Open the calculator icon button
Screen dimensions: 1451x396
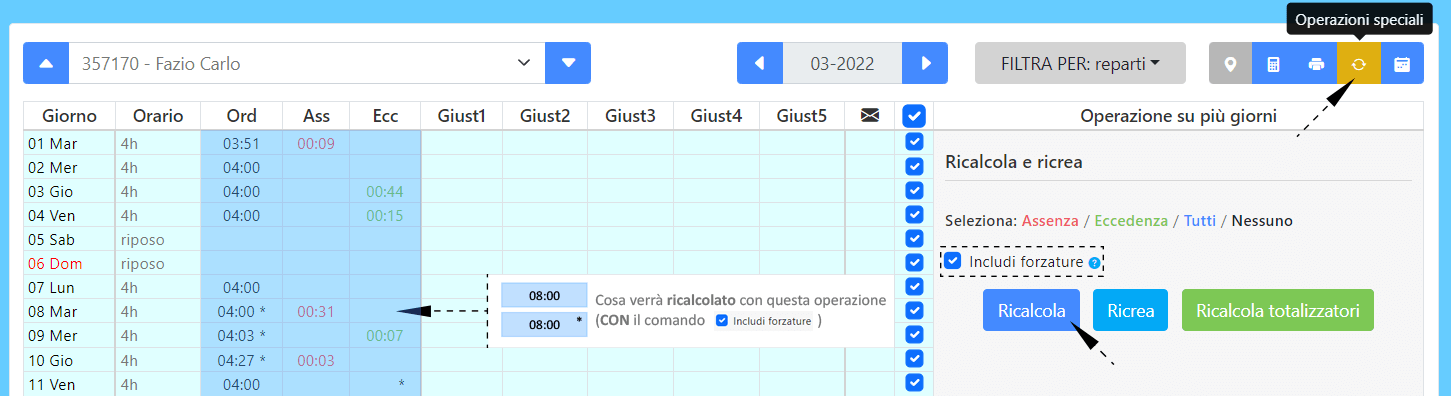click(1273, 63)
